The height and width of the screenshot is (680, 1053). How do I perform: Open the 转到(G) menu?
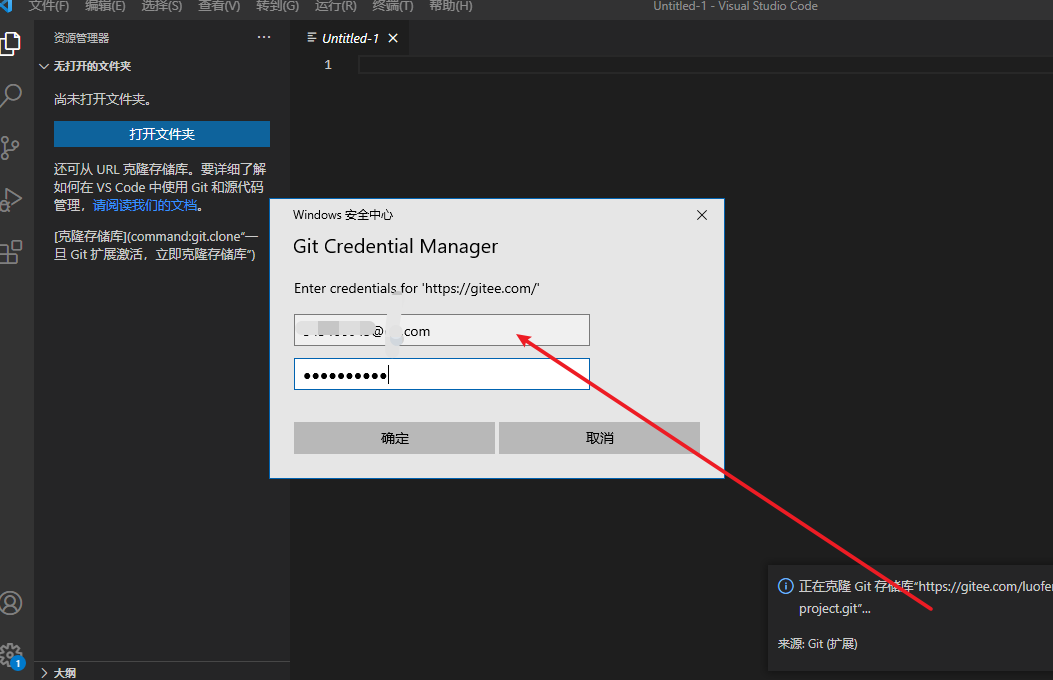click(277, 6)
